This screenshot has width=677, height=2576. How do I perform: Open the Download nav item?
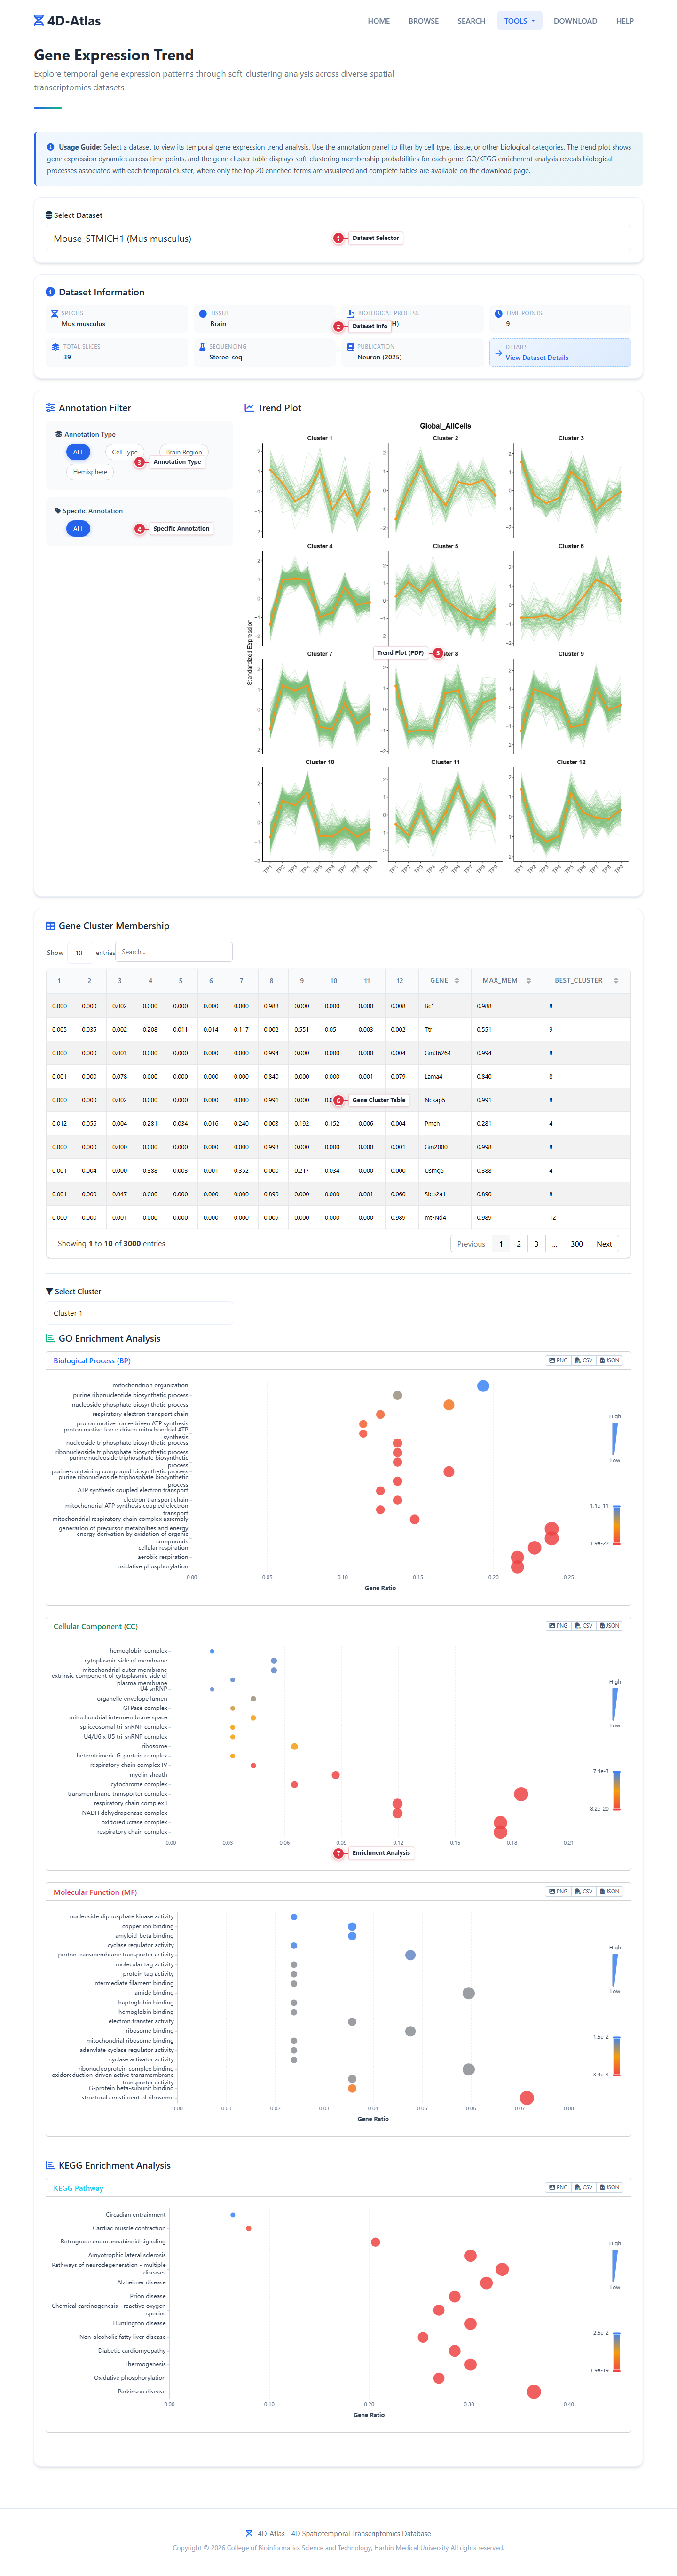pos(576,21)
